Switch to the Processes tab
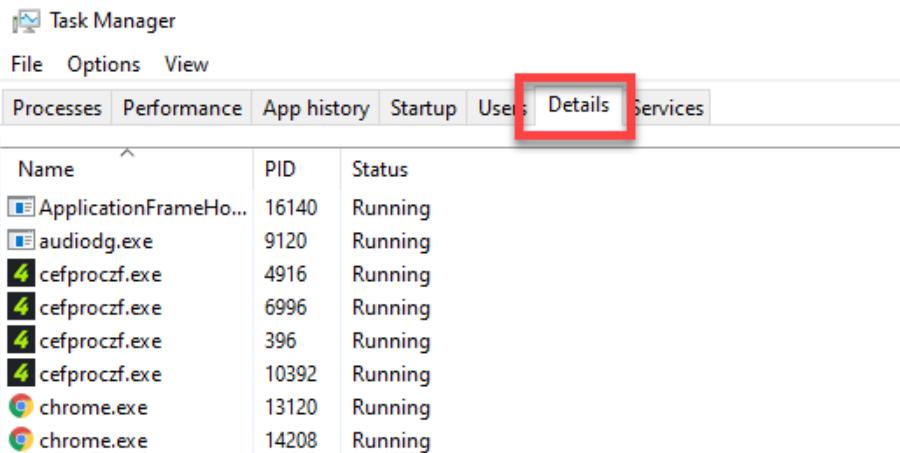Viewport: 900px width, 453px height. click(x=57, y=108)
